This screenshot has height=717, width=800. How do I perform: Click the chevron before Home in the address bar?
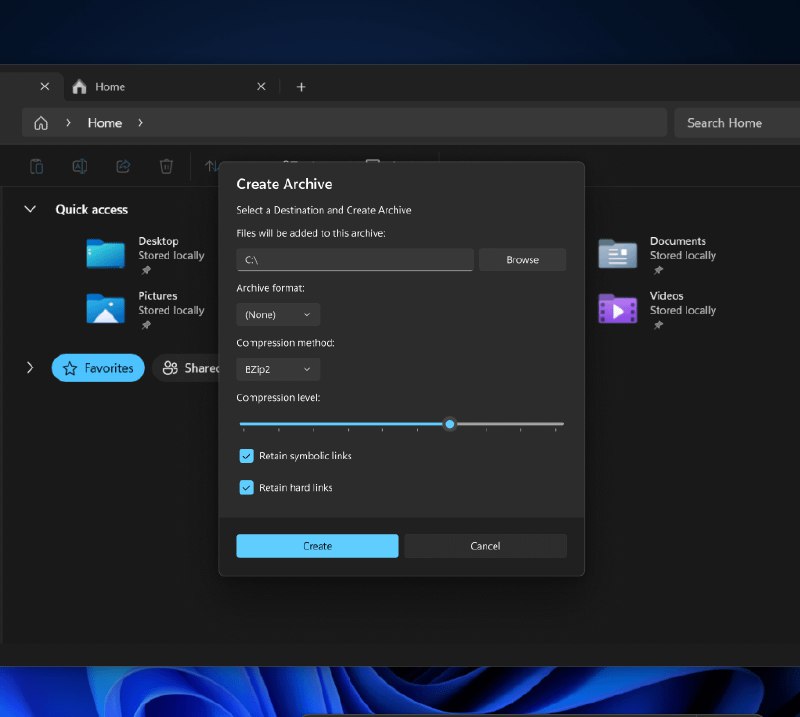[x=68, y=123]
